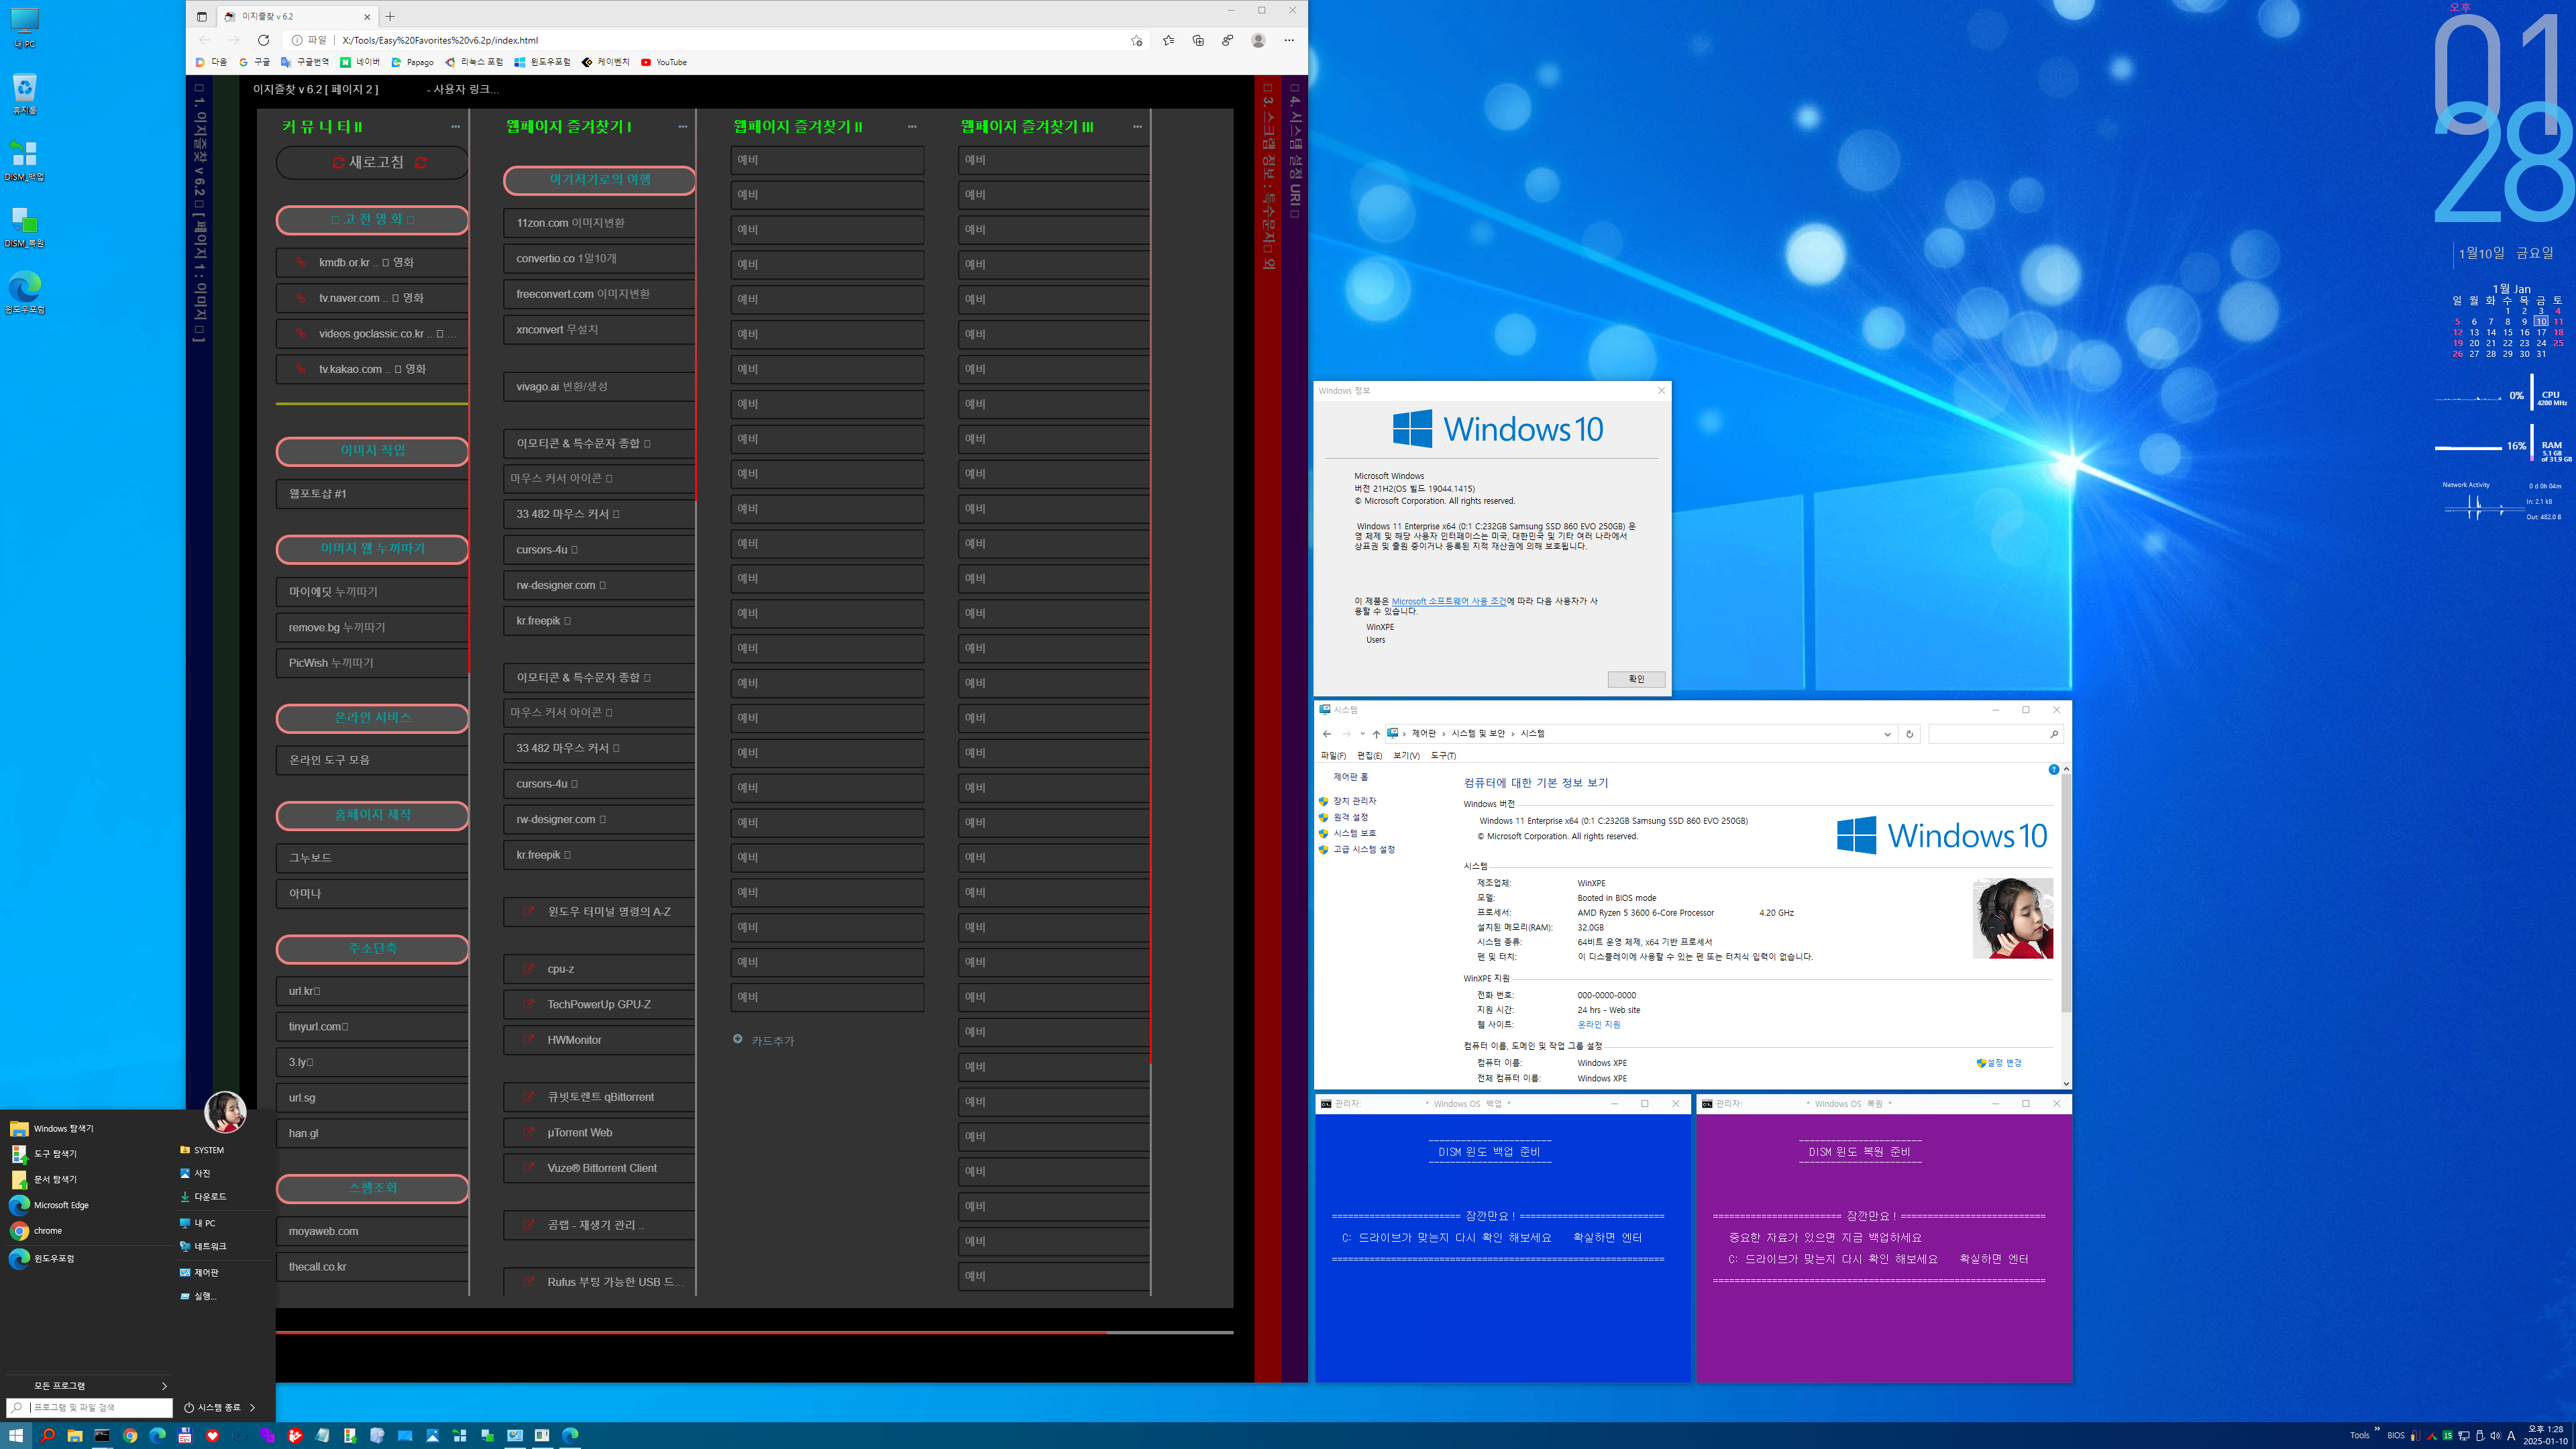Open remove.bg 누끼따기 link
The height and width of the screenshot is (1449, 2576).
(372, 627)
